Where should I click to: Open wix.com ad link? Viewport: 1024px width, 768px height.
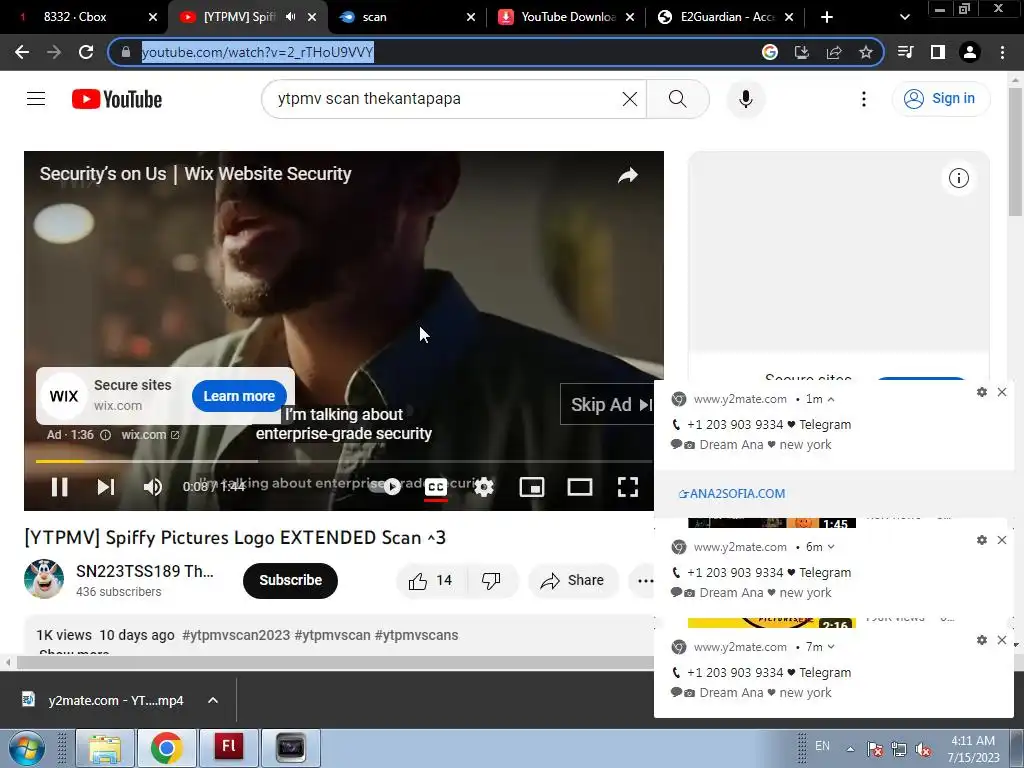tap(150, 435)
